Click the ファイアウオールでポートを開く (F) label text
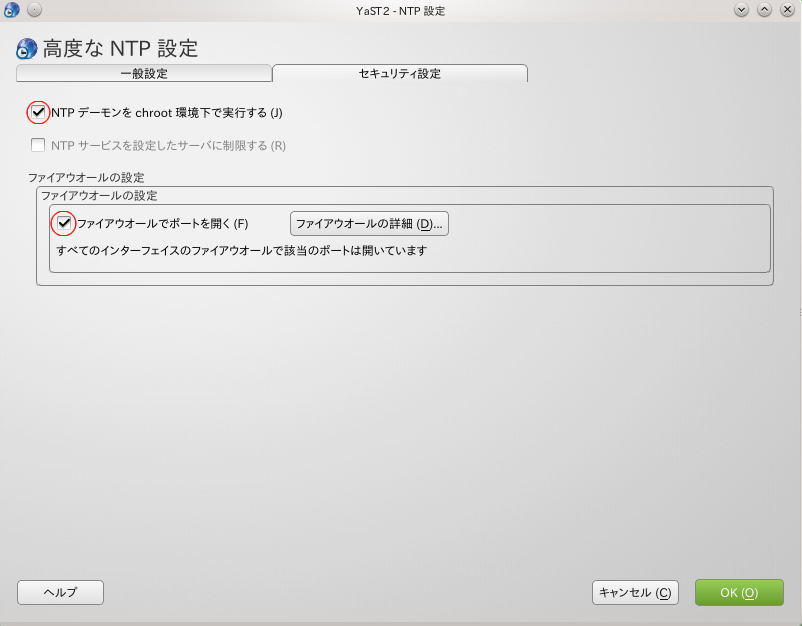The height and width of the screenshot is (626, 802). 162,223
